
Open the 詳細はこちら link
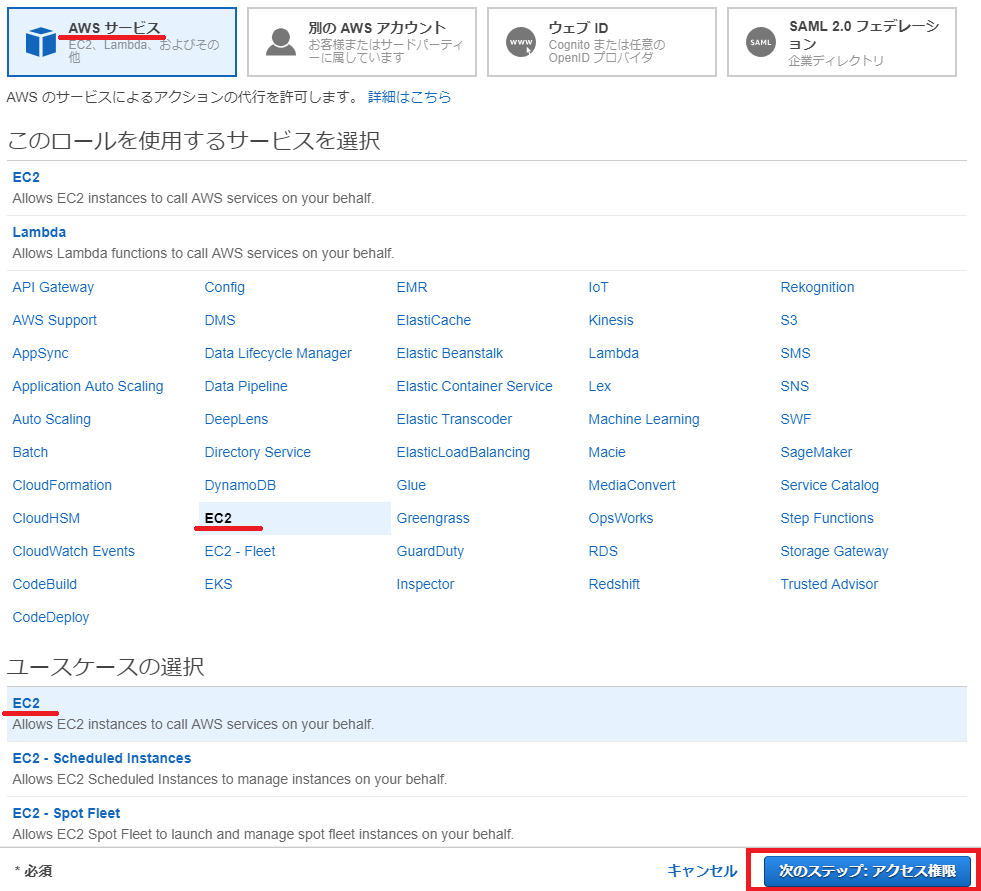(409, 97)
